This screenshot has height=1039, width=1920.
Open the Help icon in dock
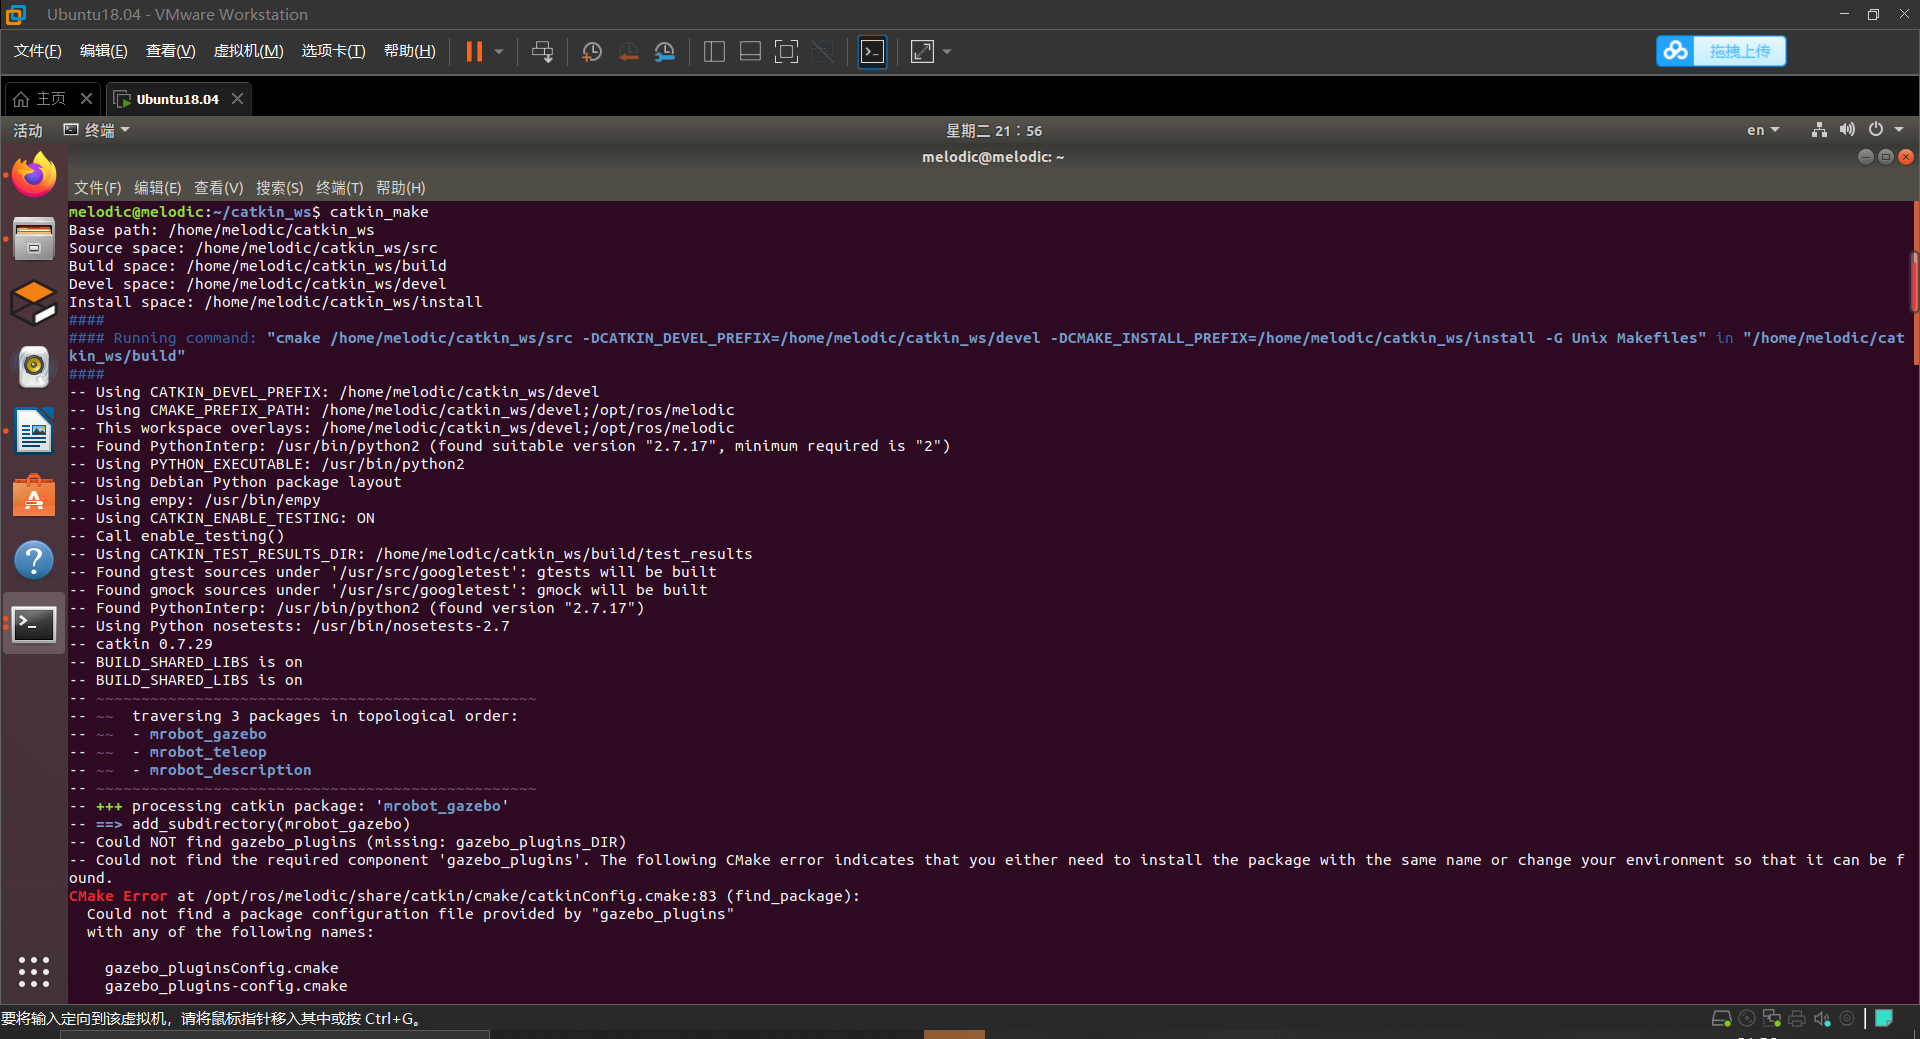(x=34, y=560)
